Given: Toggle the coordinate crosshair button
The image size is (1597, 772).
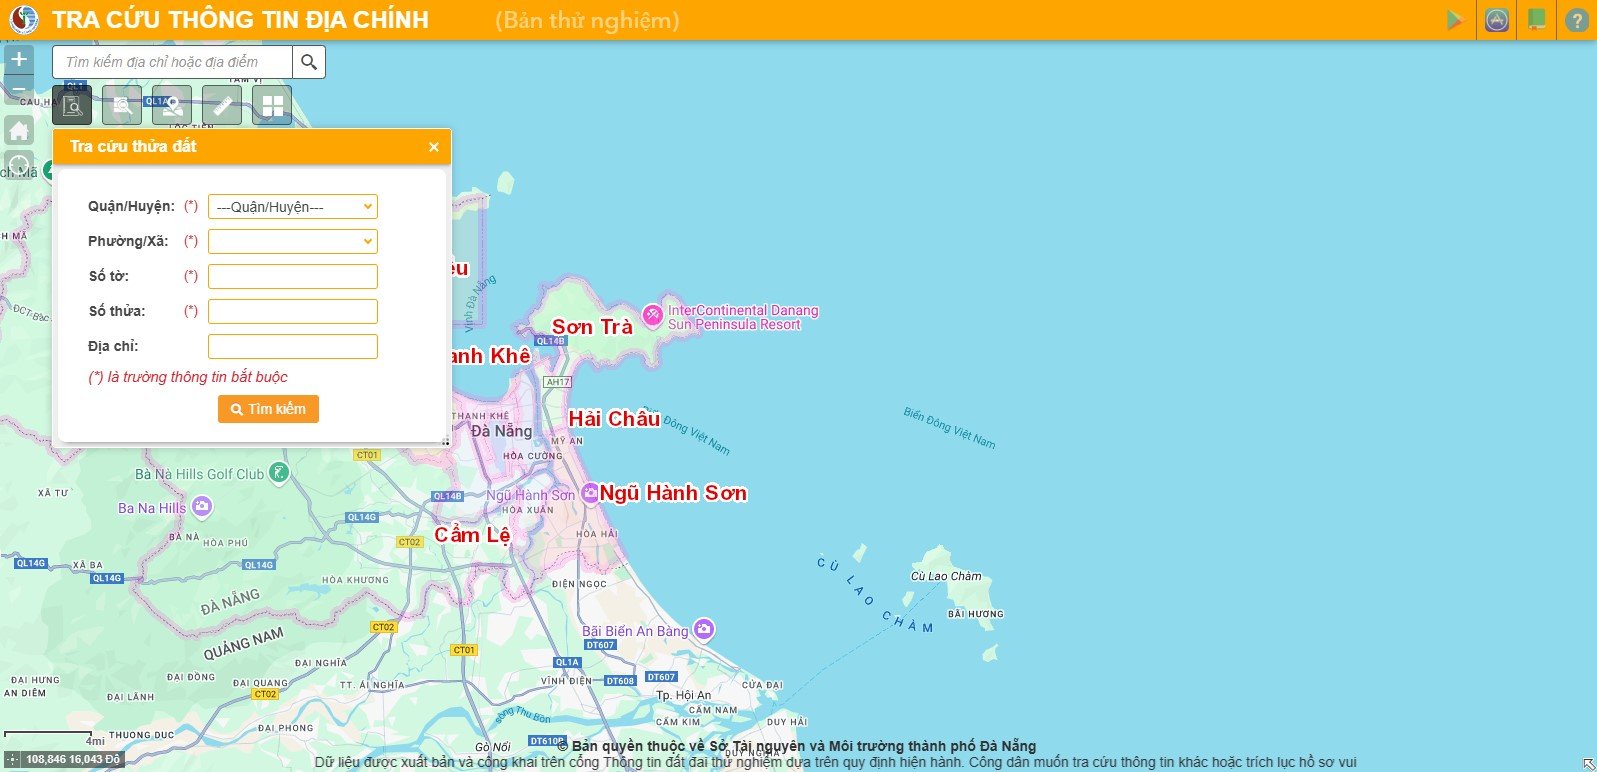Looking at the screenshot, I should click(12, 760).
